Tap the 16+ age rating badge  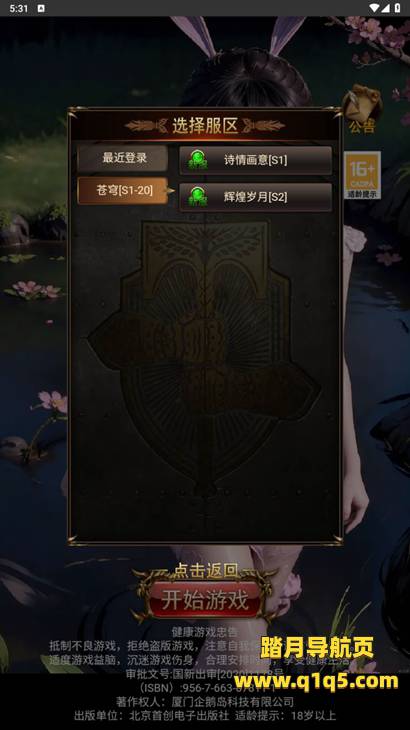(363, 175)
